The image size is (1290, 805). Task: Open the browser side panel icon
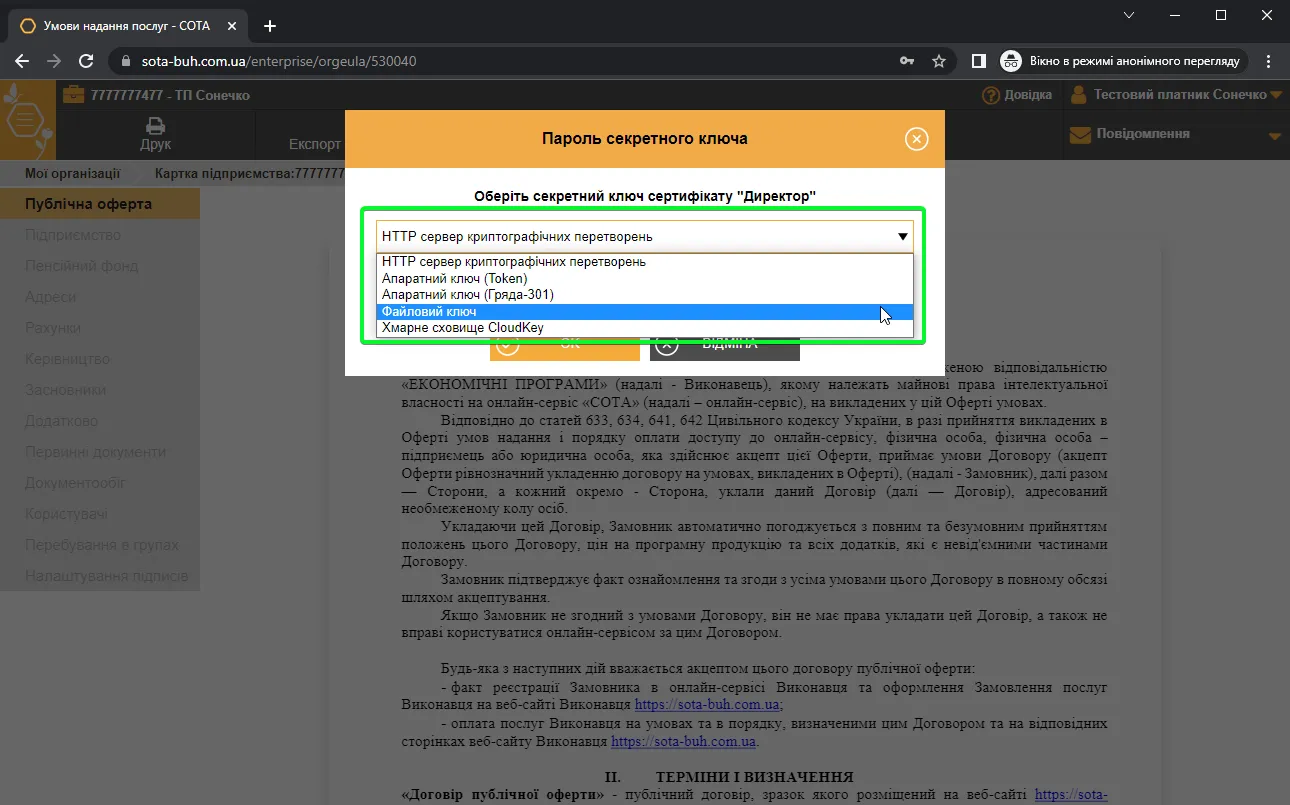[979, 61]
